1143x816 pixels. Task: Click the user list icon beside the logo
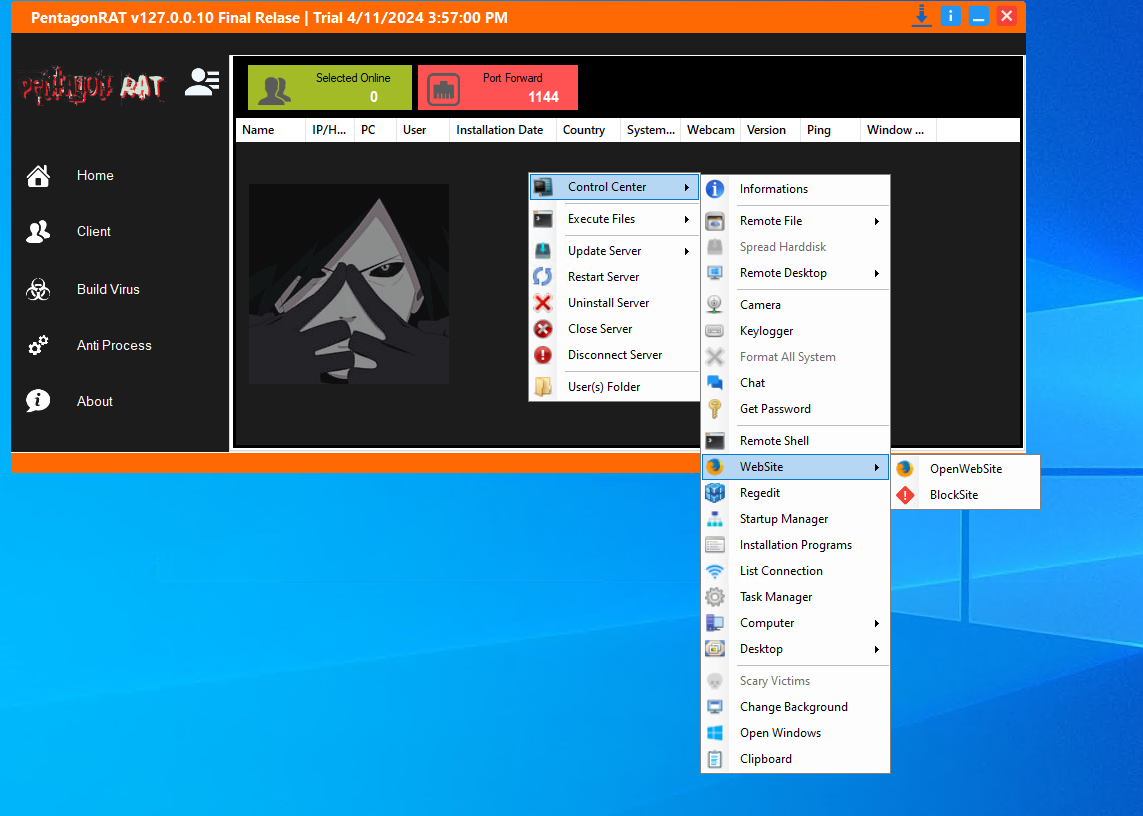pos(202,83)
